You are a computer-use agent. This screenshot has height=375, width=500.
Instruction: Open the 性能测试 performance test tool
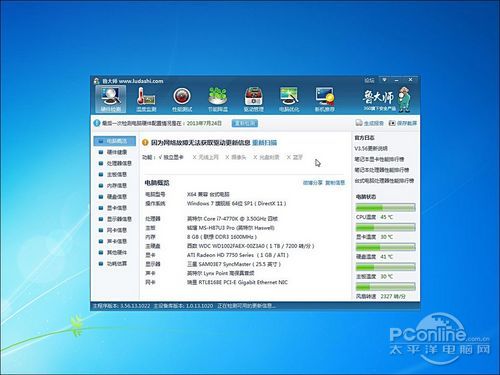(182, 99)
